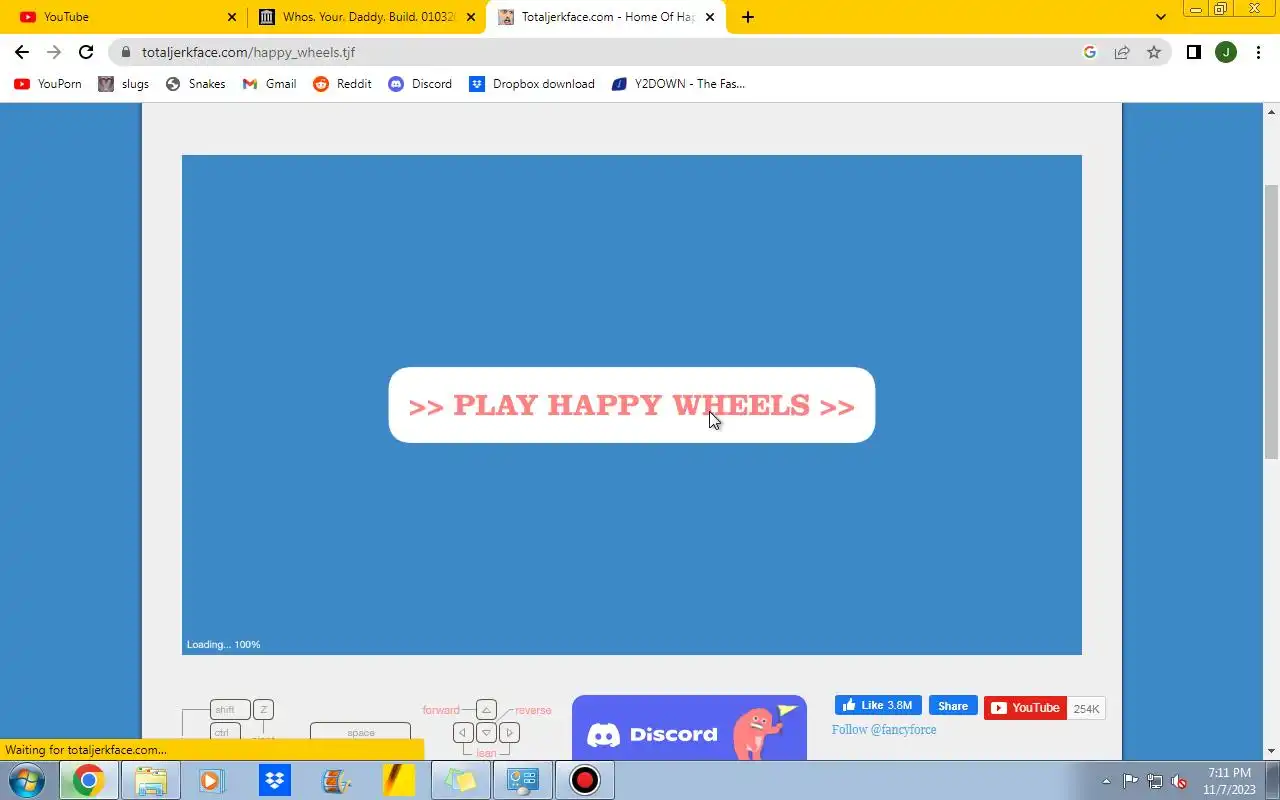
Task: Click the Facebook Like 3.8M button
Action: (x=878, y=705)
